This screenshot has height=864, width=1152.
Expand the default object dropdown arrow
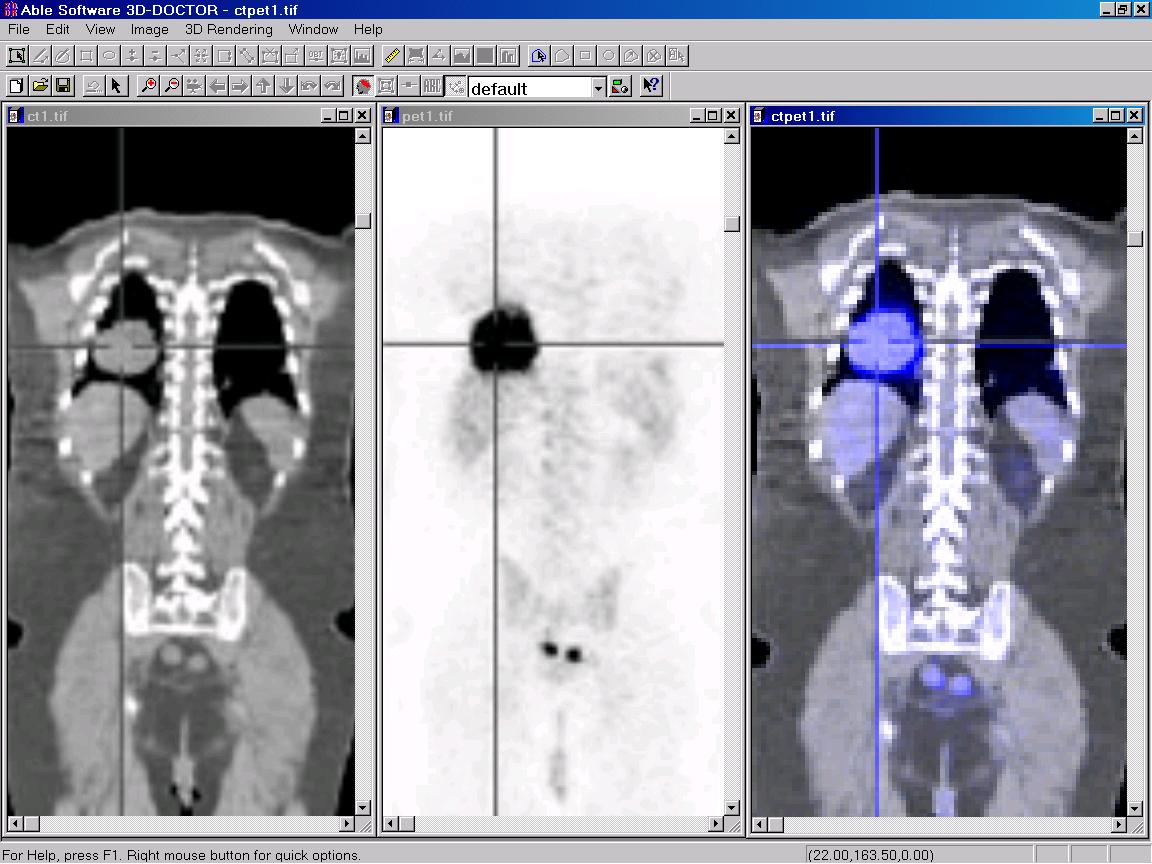(598, 88)
